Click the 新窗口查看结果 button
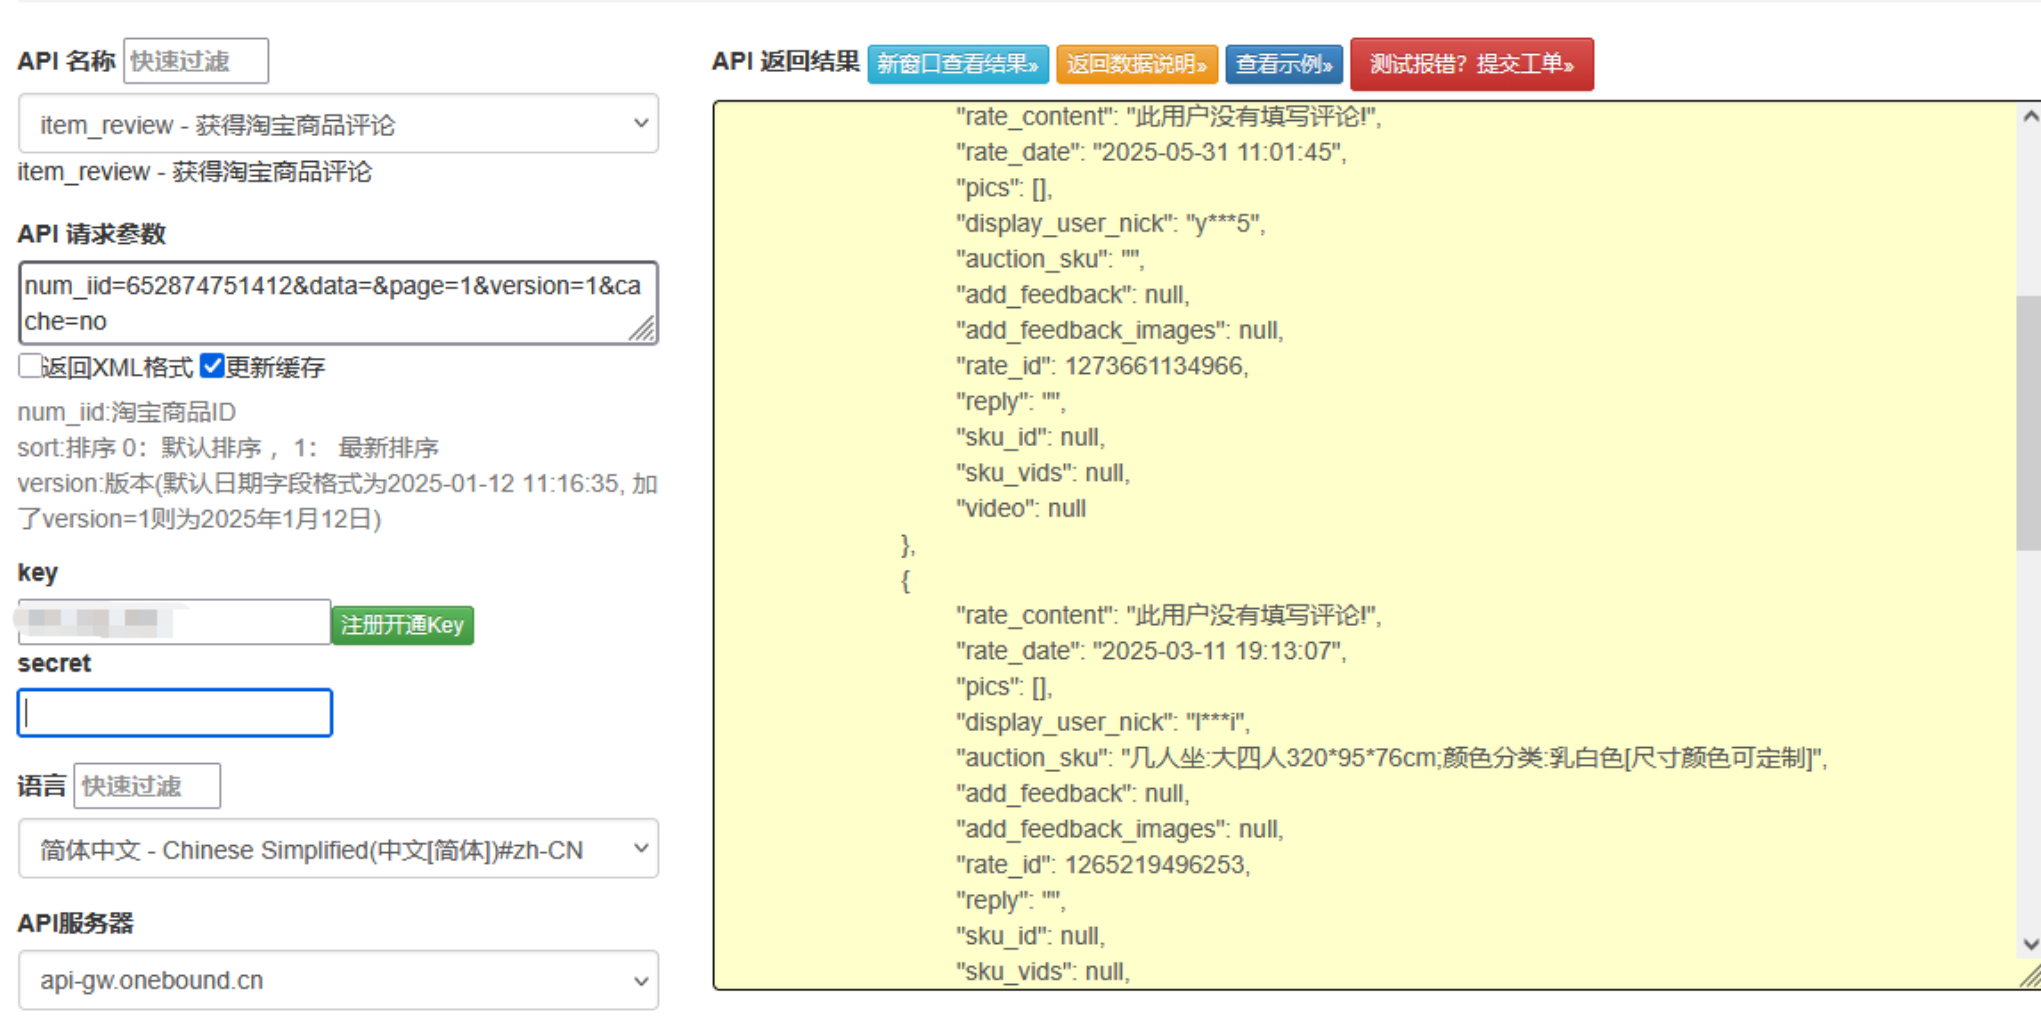The image size is (2041, 1020). tap(958, 65)
